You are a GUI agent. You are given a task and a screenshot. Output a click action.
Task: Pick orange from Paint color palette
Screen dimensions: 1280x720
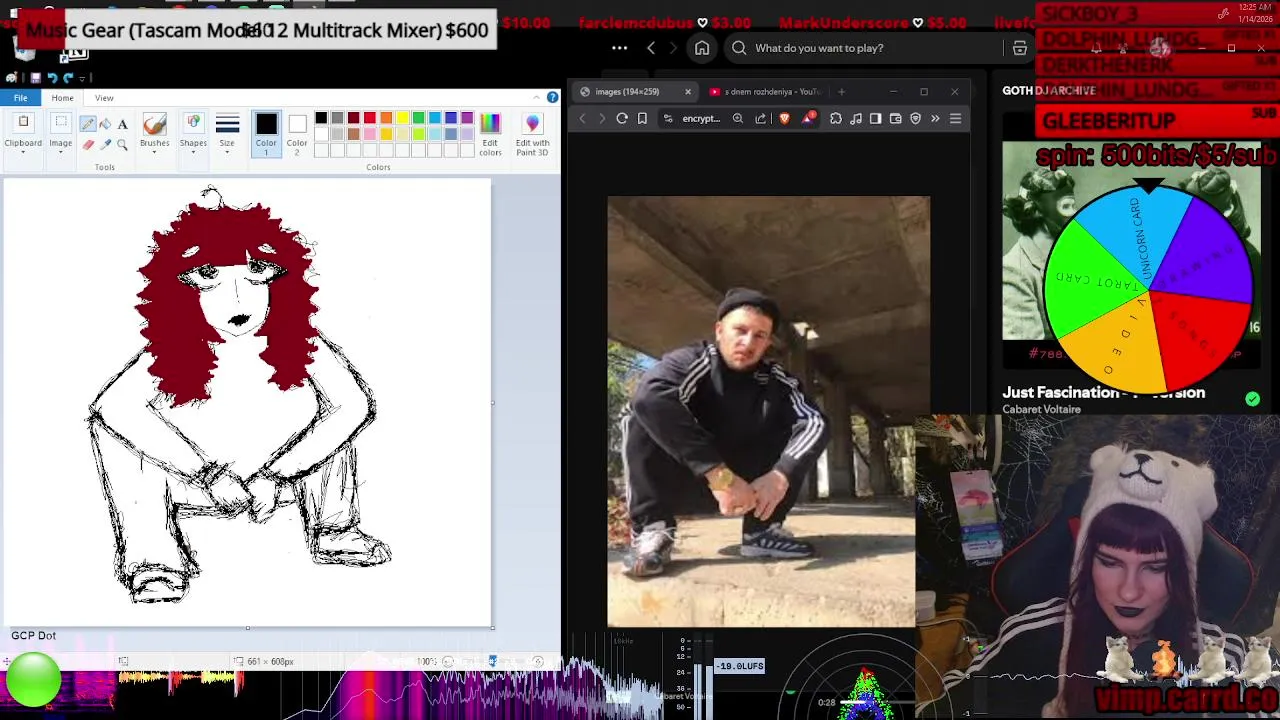click(386, 118)
